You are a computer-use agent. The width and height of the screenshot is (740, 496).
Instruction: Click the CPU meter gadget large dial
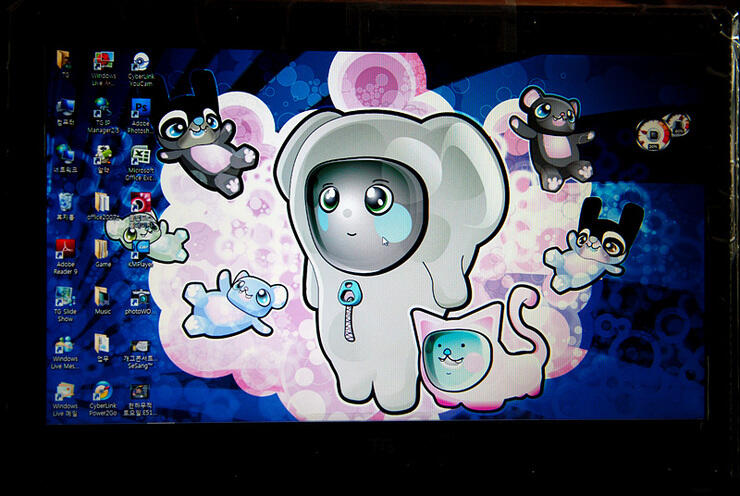tap(653, 135)
